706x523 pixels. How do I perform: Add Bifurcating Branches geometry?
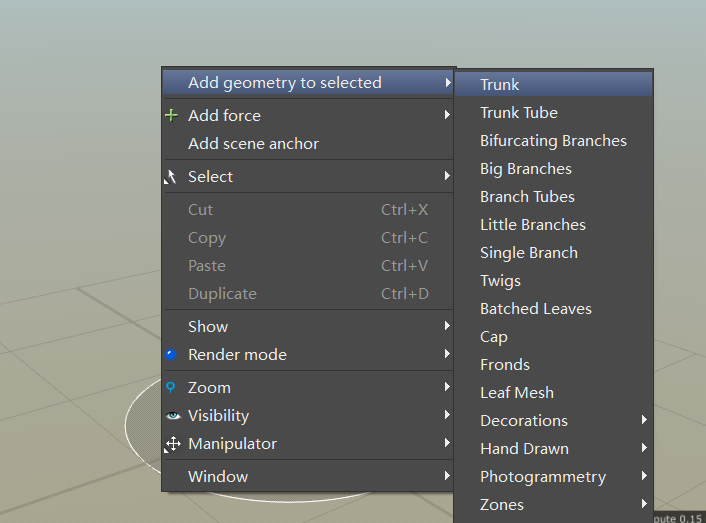click(553, 140)
